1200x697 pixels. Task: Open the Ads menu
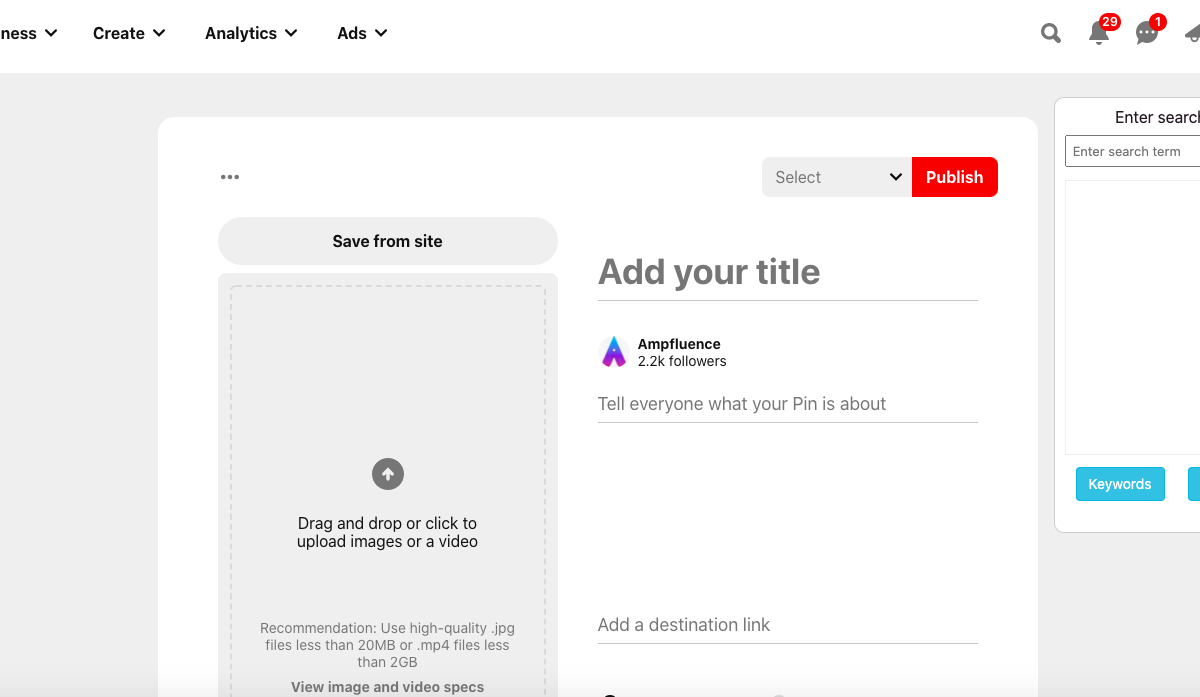362,33
